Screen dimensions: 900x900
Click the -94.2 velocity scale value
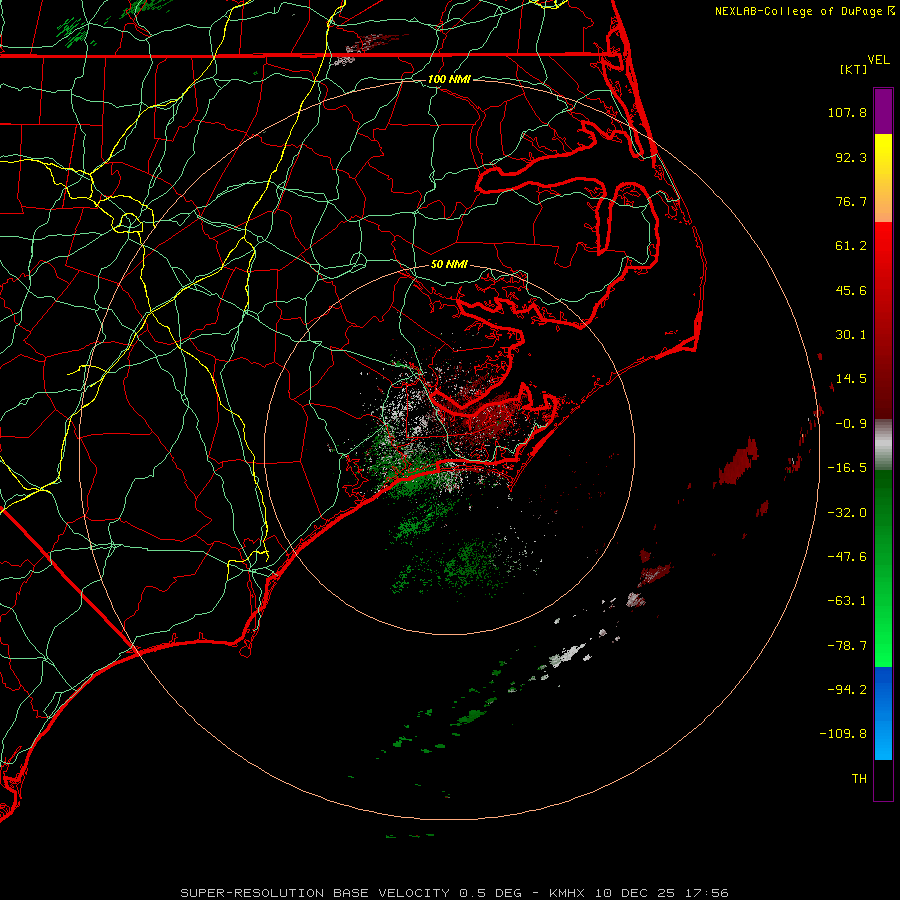(x=847, y=689)
